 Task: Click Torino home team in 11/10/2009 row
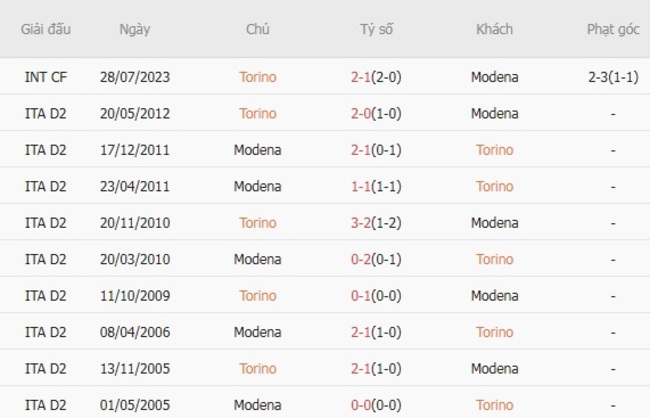pyautogui.click(x=258, y=296)
